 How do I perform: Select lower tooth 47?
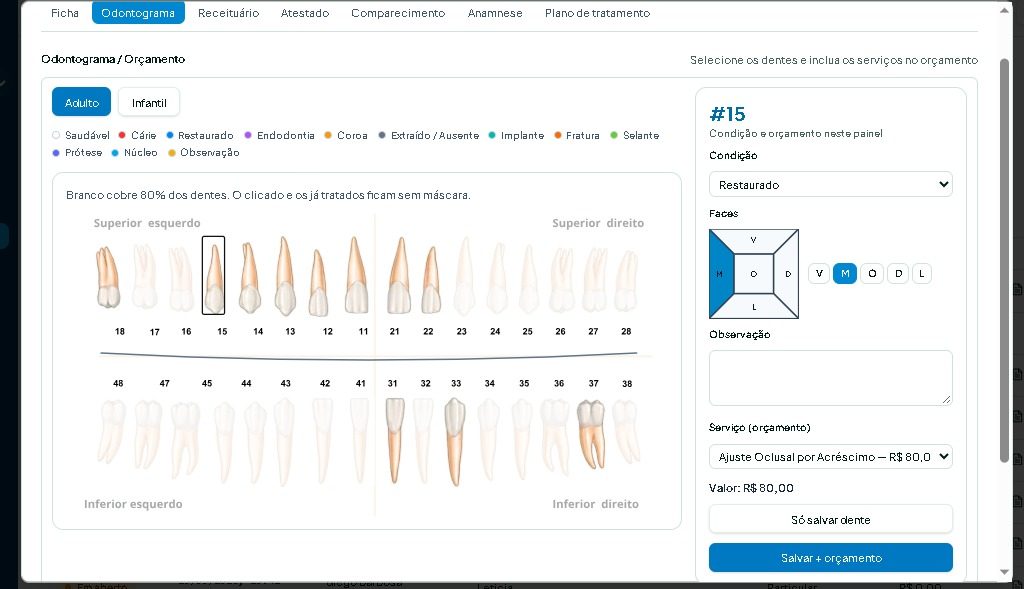click(x=148, y=434)
